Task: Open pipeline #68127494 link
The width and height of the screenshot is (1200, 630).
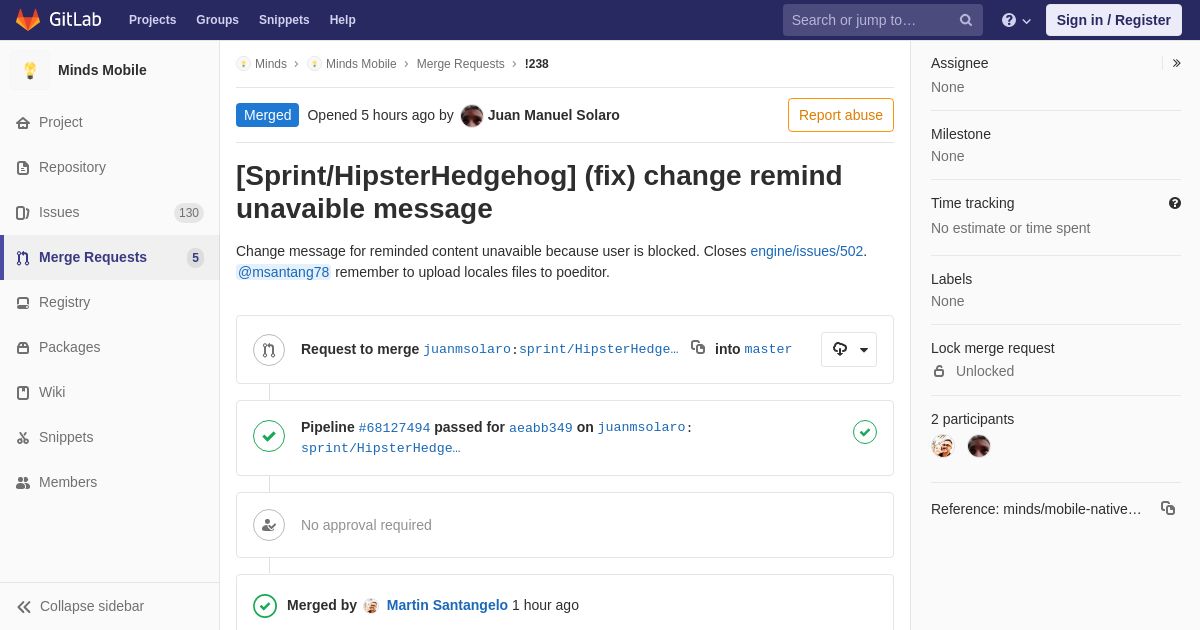Action: [395, 428]
